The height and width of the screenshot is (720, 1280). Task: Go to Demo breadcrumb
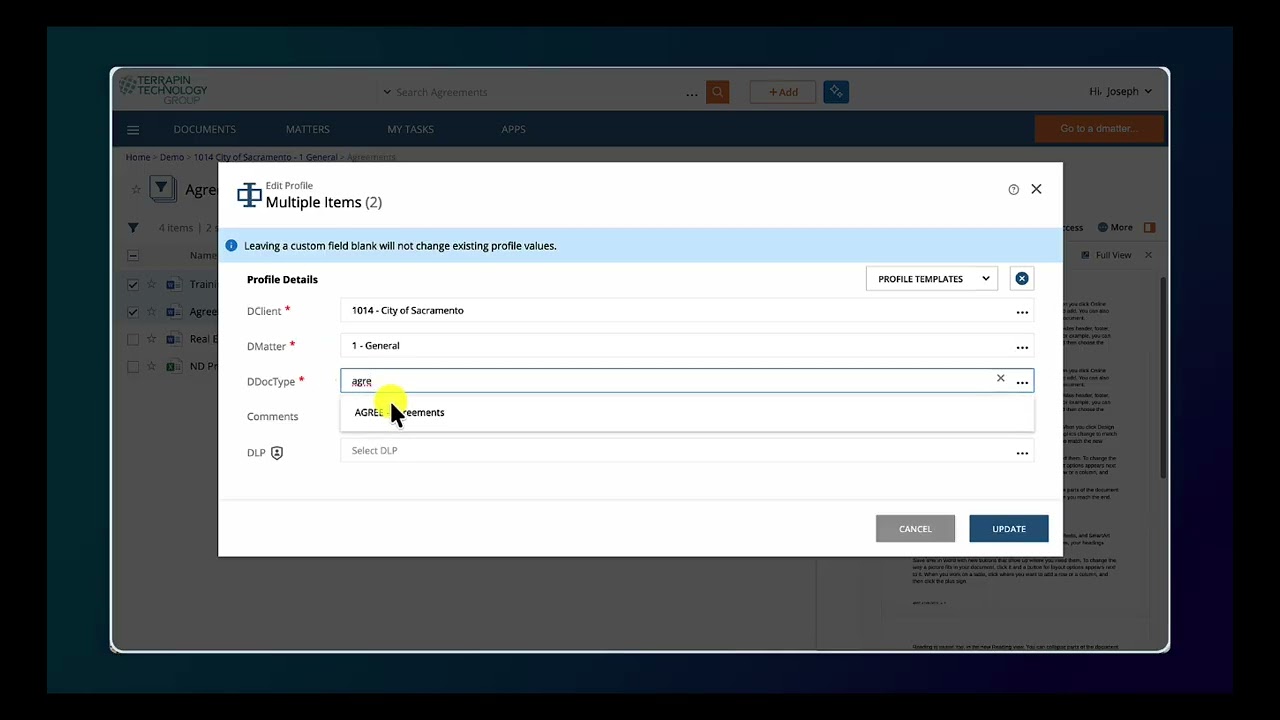pyautogui.click(x=172, y=157)
